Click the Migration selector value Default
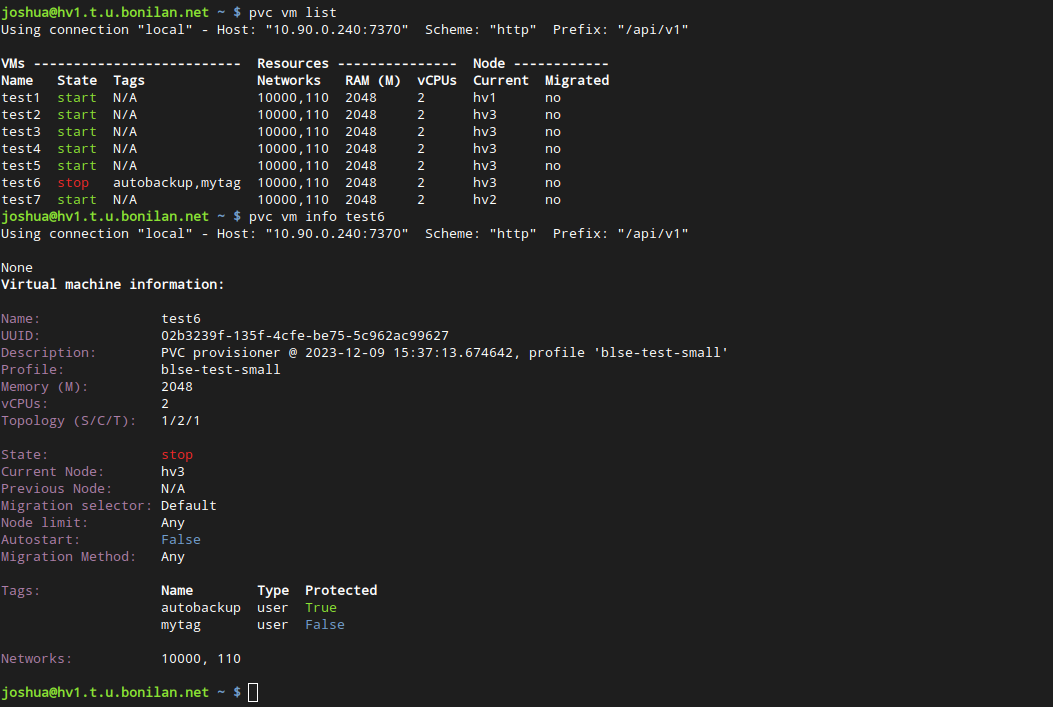This screenshot has width=1053, height=707. [x=188, y=505]
